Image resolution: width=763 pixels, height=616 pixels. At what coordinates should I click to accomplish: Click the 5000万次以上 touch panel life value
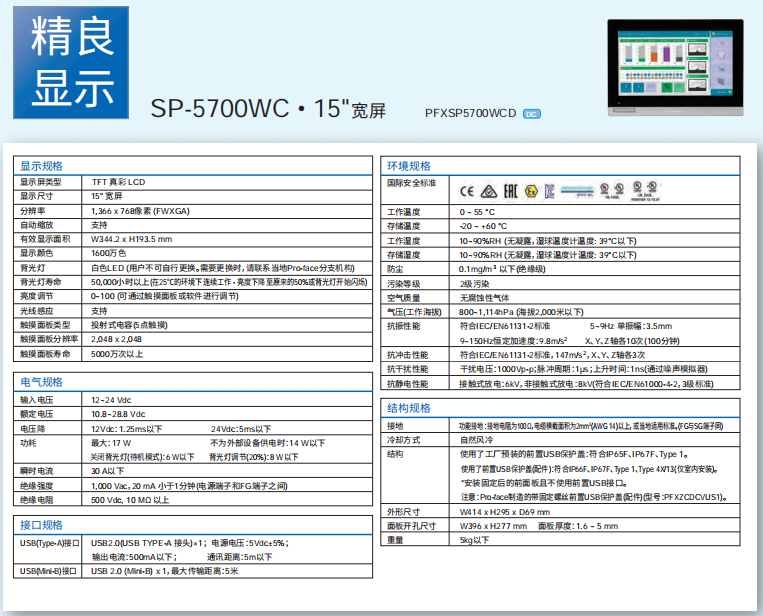(x=117, y=354)
